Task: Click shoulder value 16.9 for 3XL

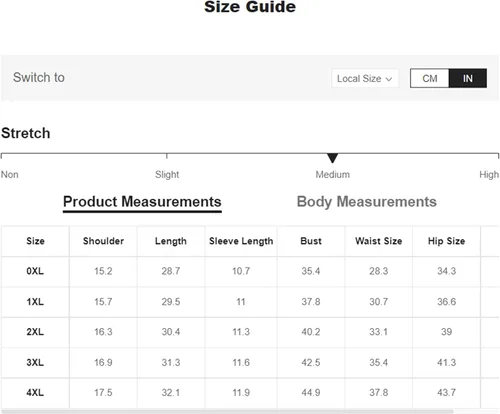Action: pyautogui.click(x=103, y=362)
